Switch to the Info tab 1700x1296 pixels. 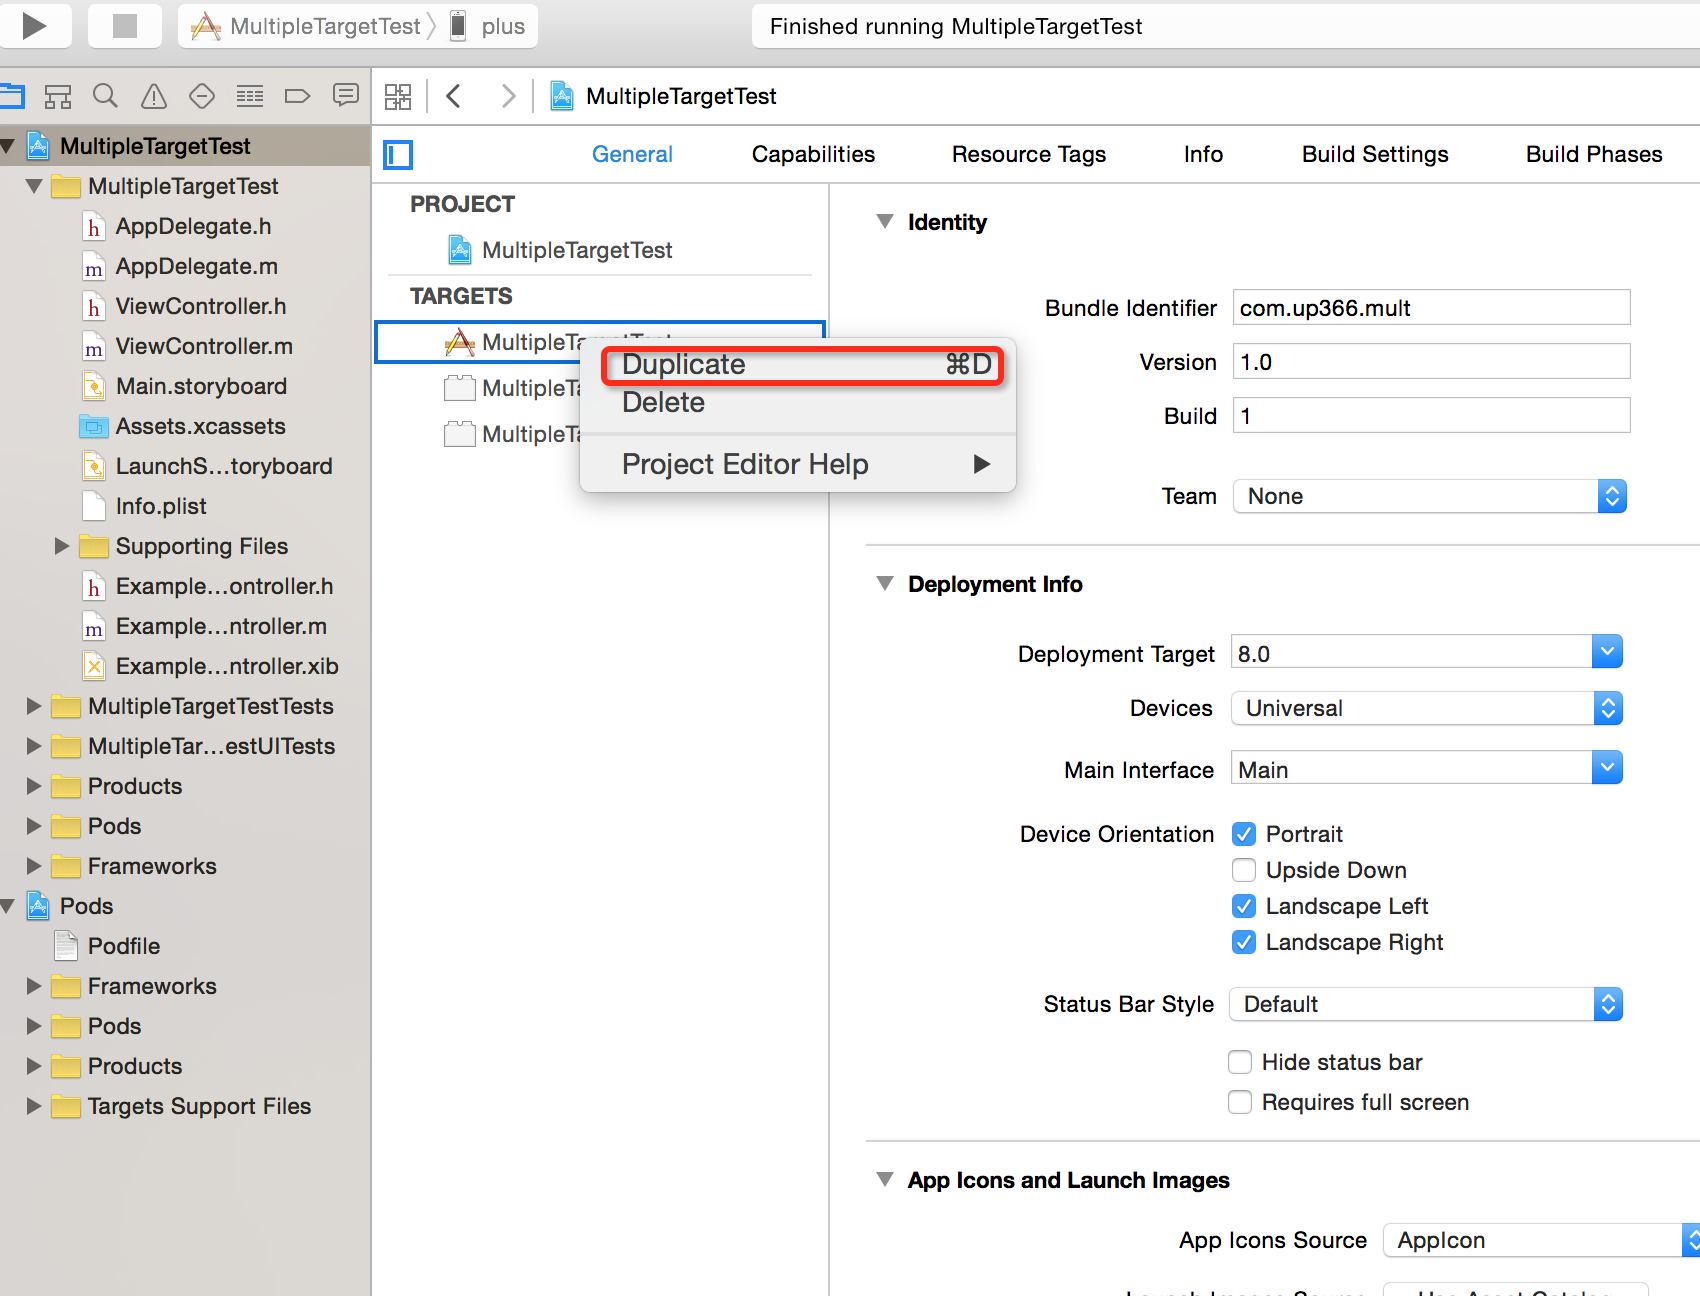pos(1203,154)
